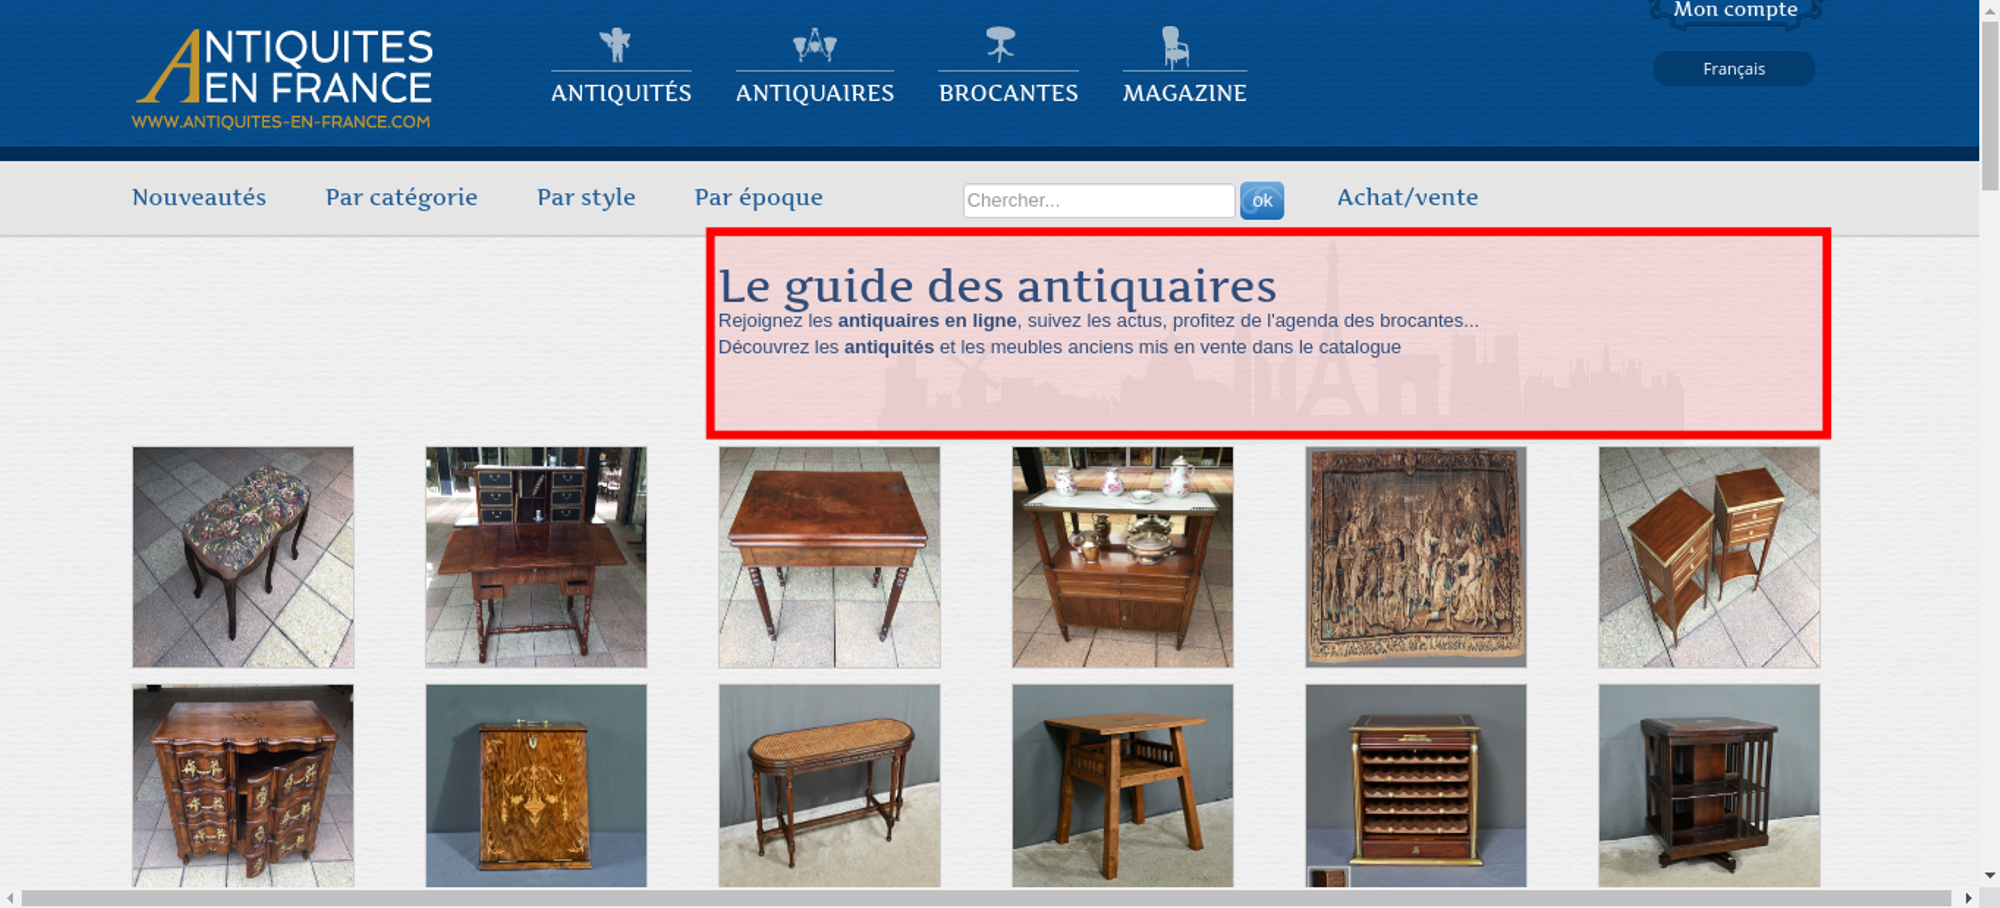Click the cherub icon above Antiquités

pos(615,45)
